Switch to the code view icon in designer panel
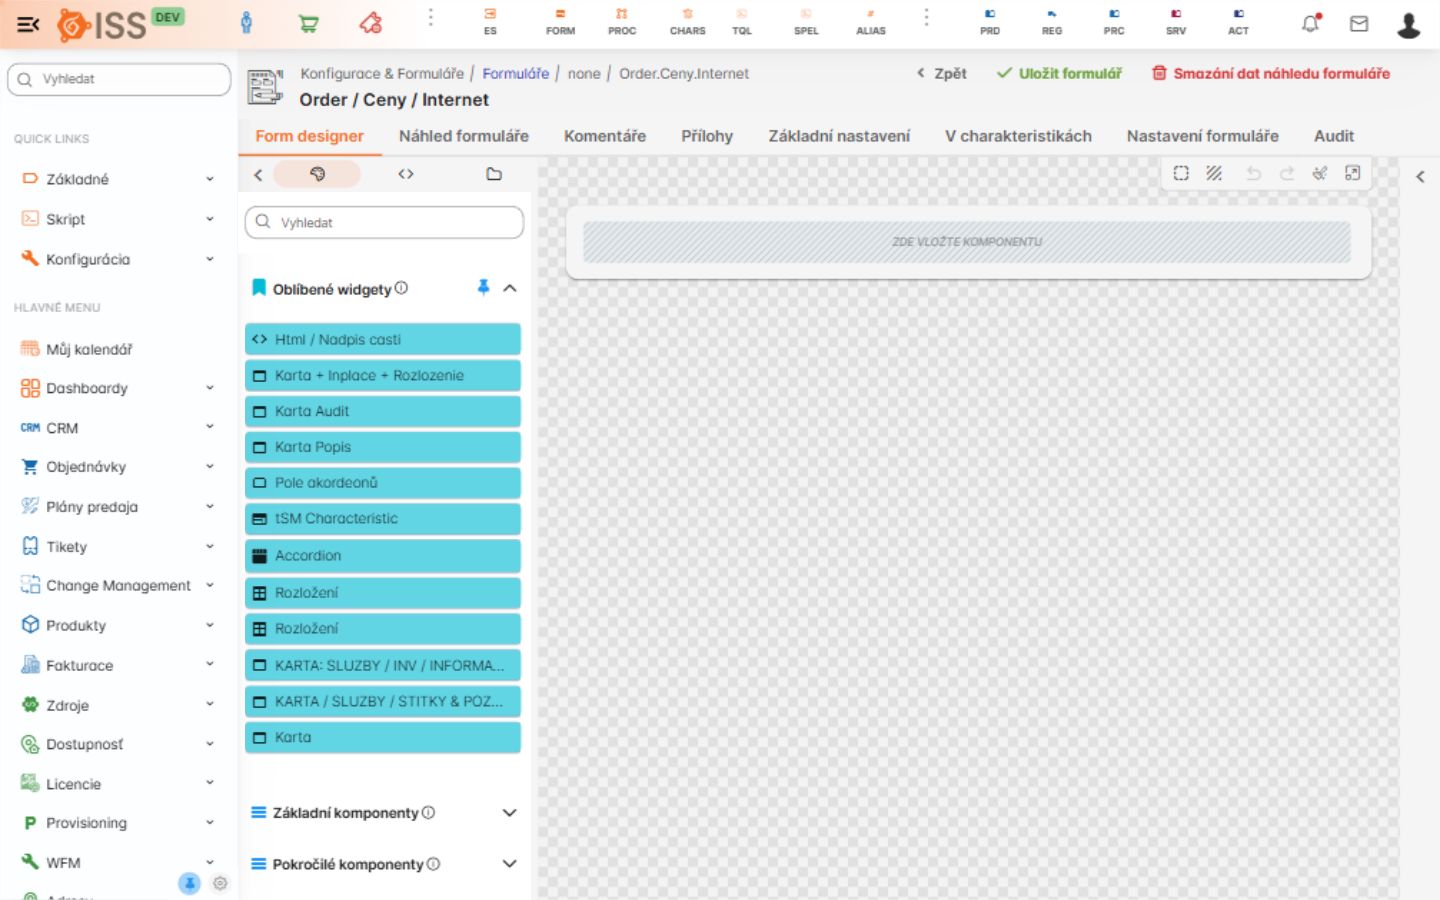 click(405, 174)
